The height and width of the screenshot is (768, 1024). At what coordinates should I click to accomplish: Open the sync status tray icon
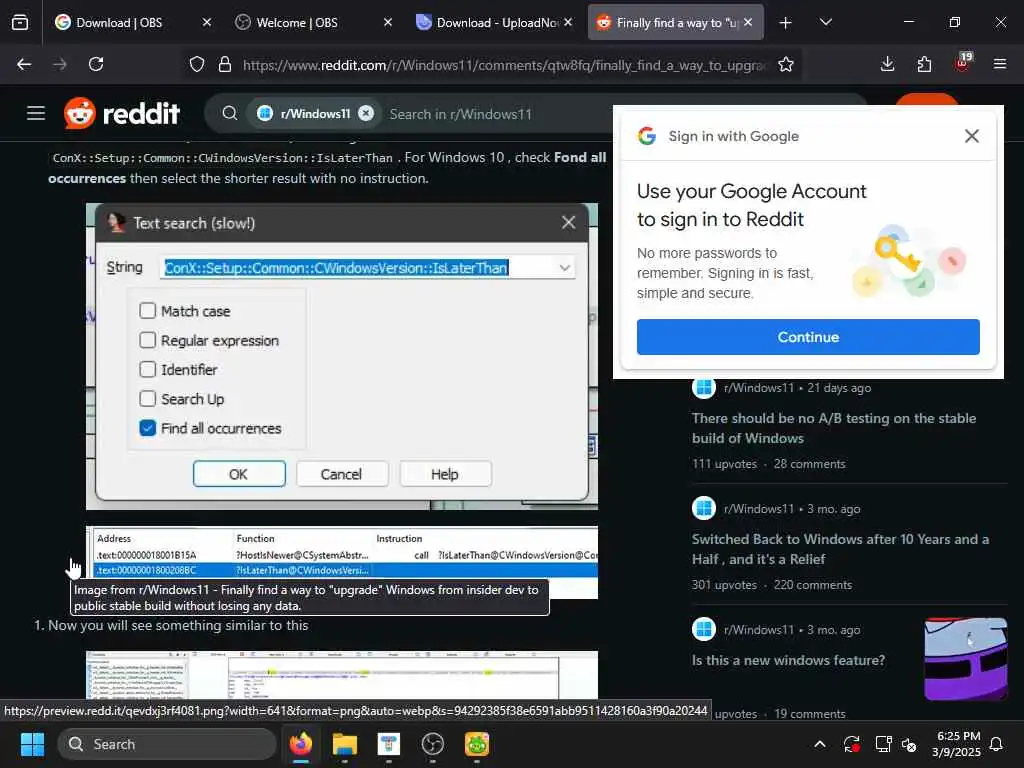(852, 744)
